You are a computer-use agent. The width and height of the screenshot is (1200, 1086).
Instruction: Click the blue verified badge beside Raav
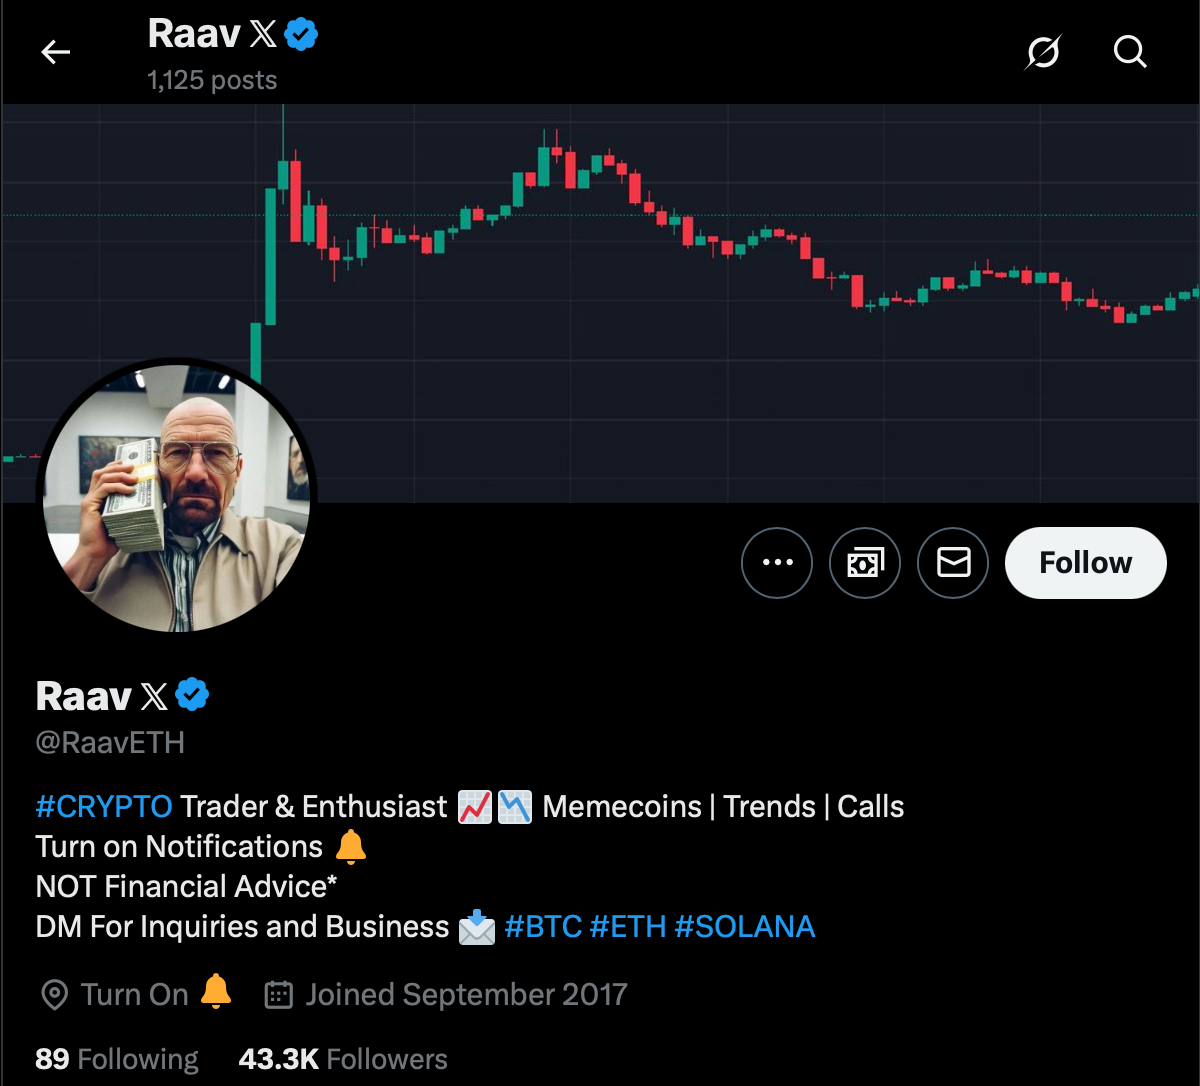click(193, 694)
